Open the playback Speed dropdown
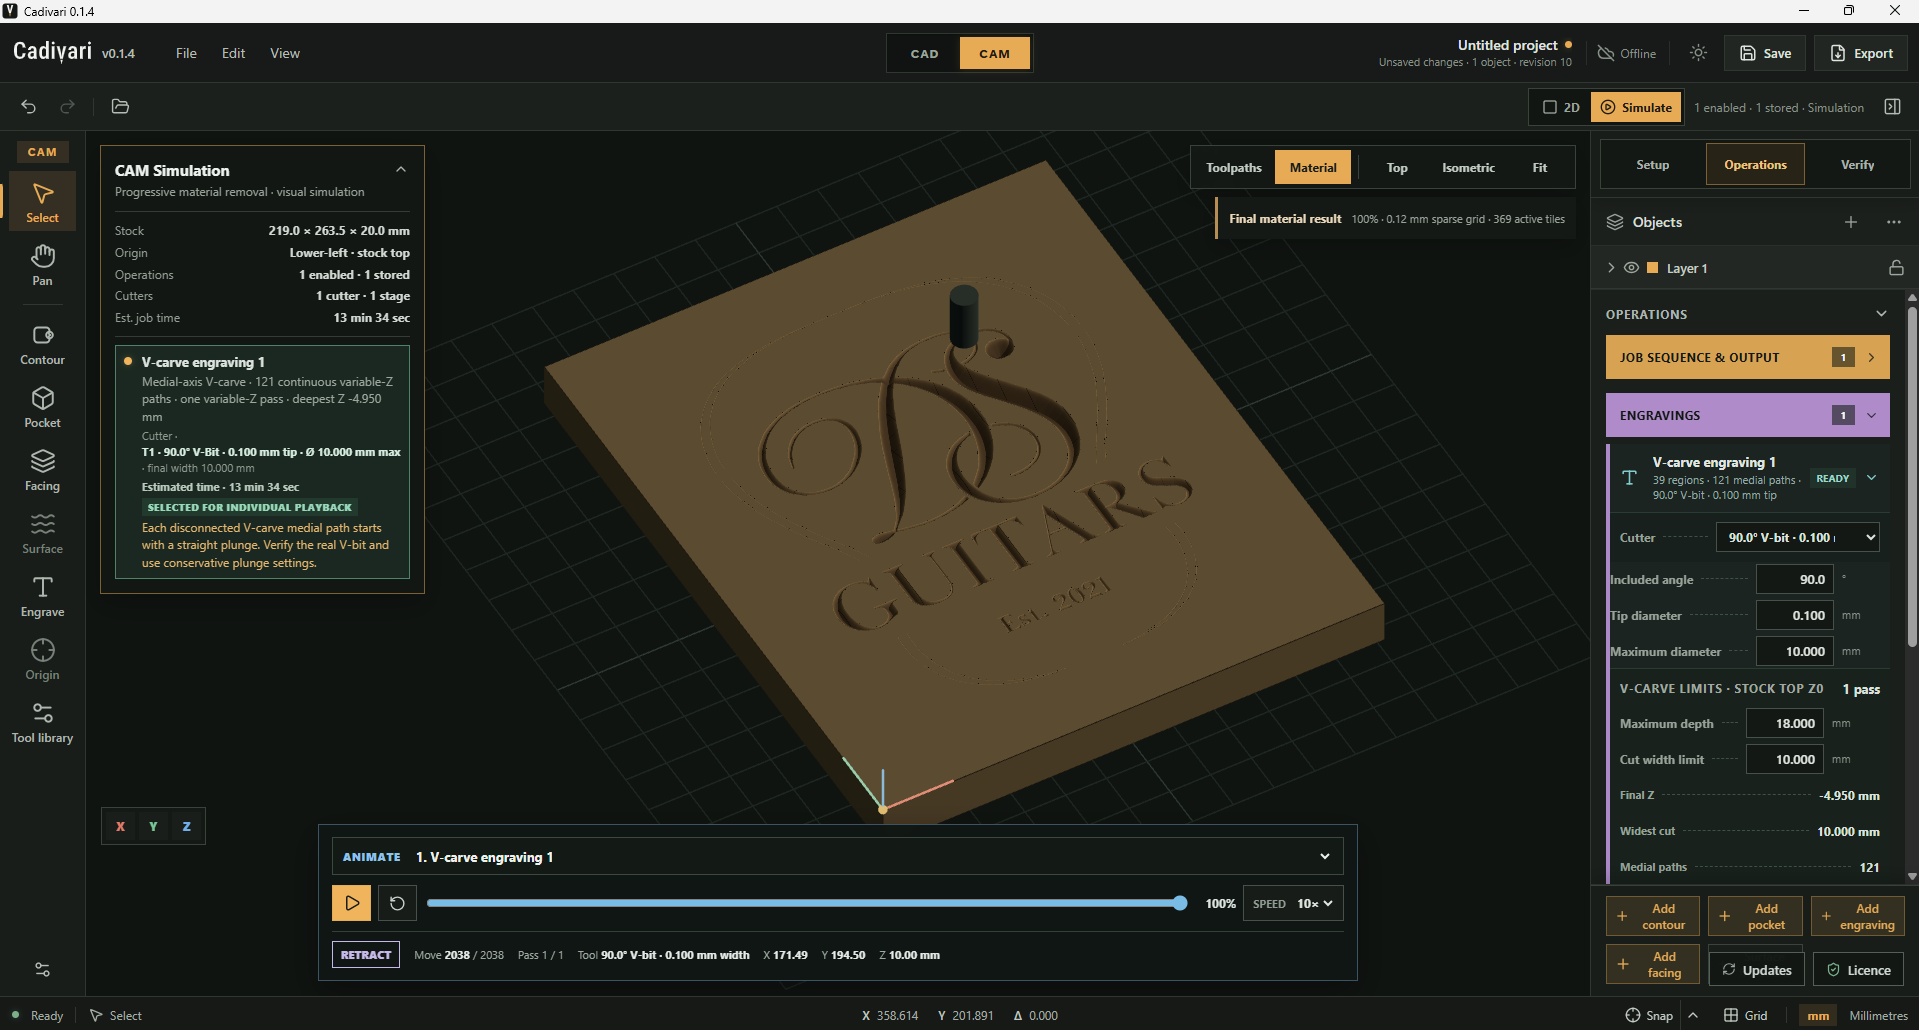Viewport: 1919px width, 1030px height. [1293, 903]
